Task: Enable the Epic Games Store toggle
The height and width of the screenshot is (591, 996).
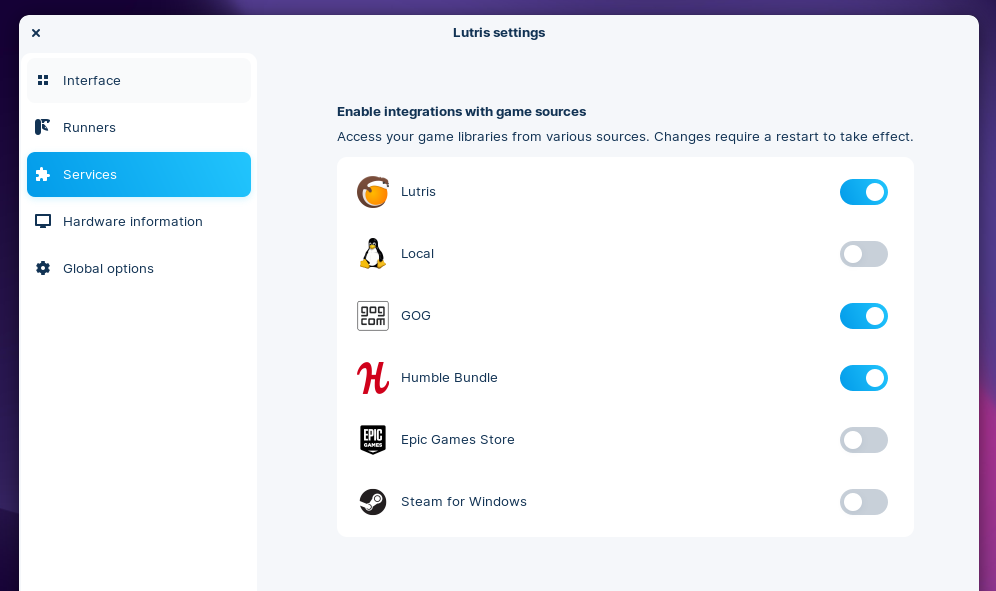Action: (x=863, y=440)
